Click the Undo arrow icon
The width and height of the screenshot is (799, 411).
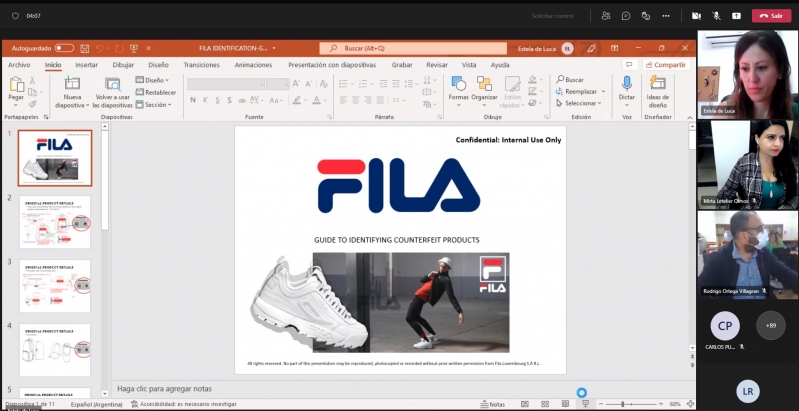click(99, 48)
